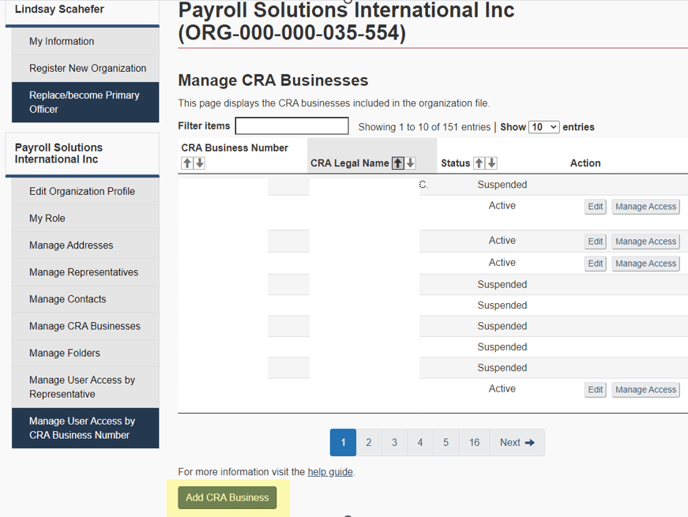688x517 pixels.
Task: Open the help guide link
Action: (330, 472)
